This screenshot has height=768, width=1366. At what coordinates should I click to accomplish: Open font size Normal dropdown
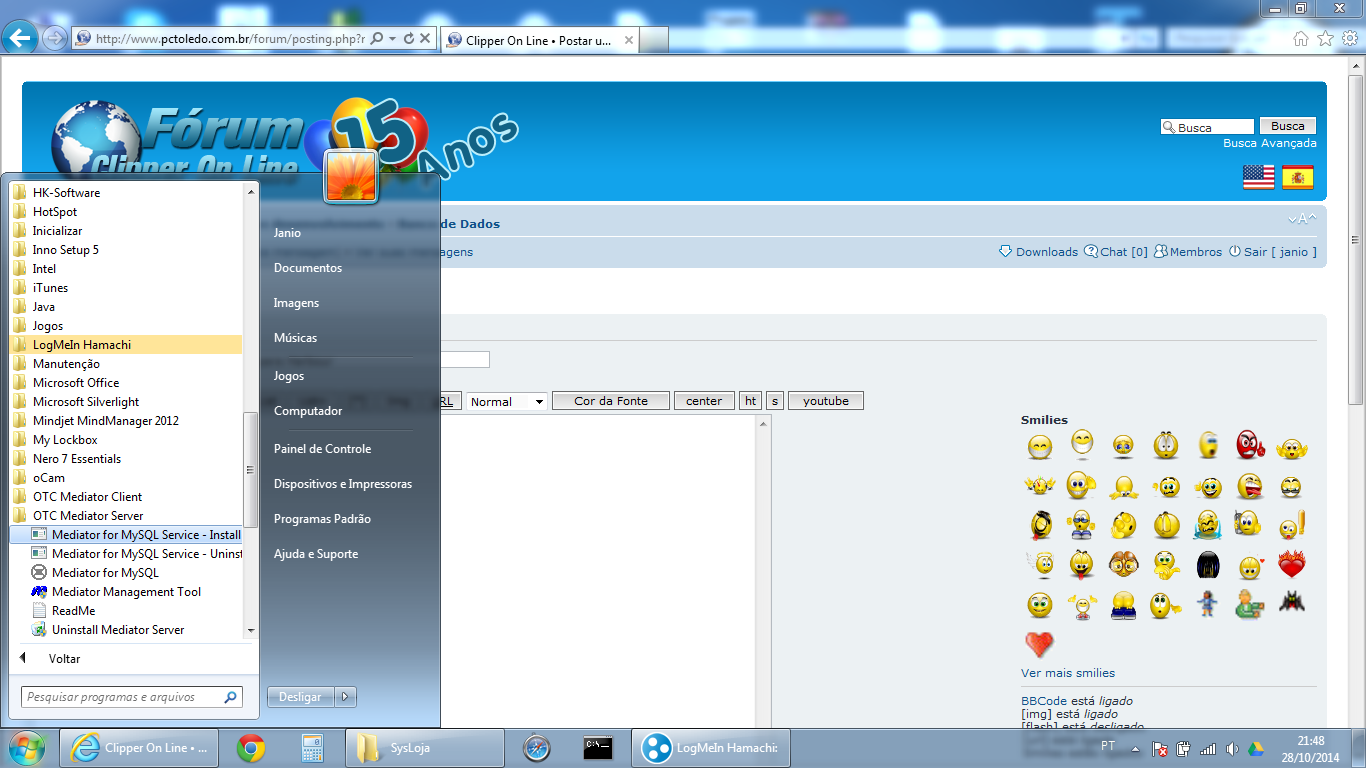coord(507,401)
